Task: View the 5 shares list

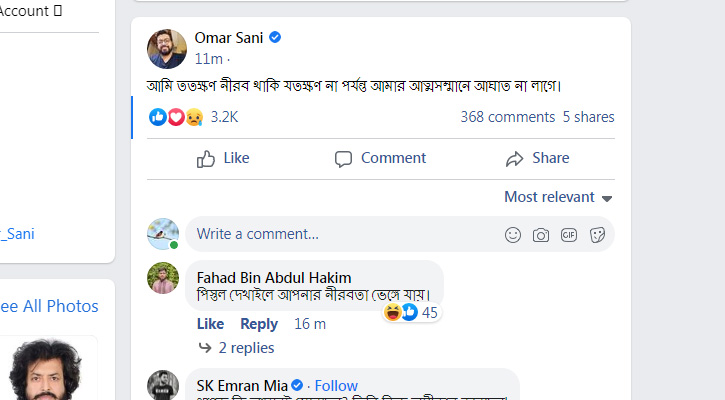Action: click(x=588, y=117)
